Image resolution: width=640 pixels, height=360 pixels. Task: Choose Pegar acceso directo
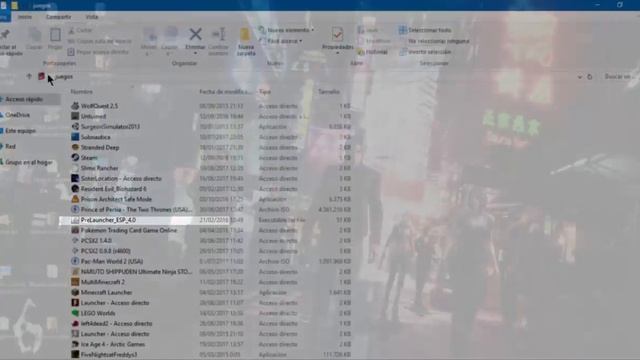pyautogui.click(x=98, y=52)
